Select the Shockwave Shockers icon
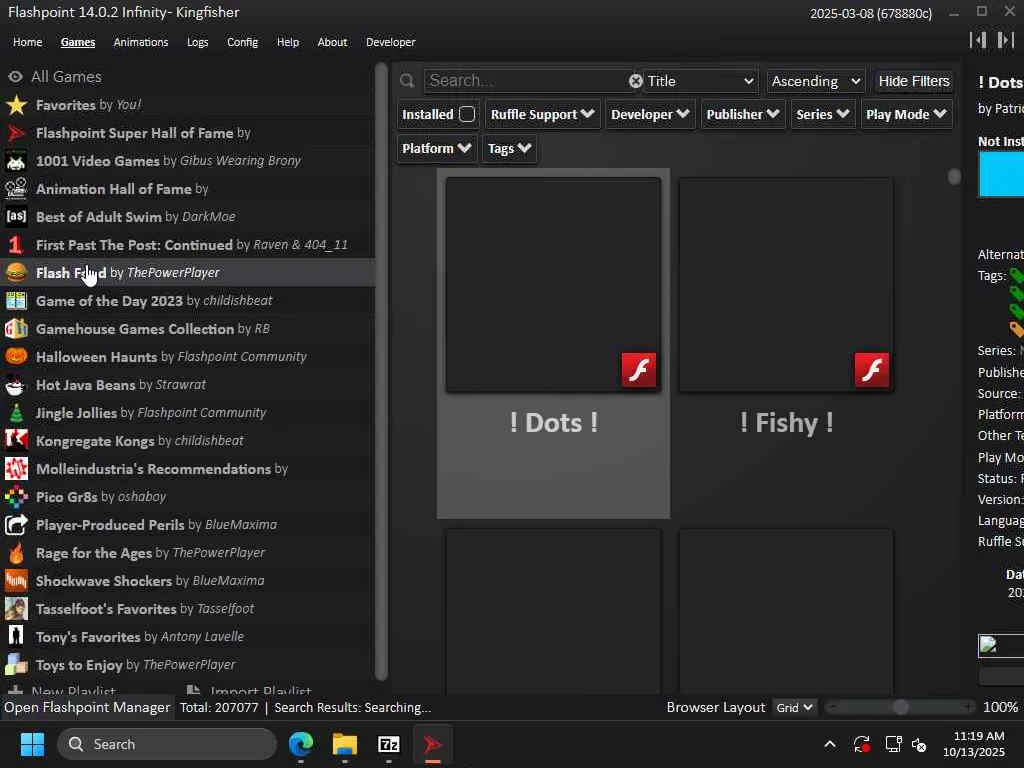 tap(16, 581)
